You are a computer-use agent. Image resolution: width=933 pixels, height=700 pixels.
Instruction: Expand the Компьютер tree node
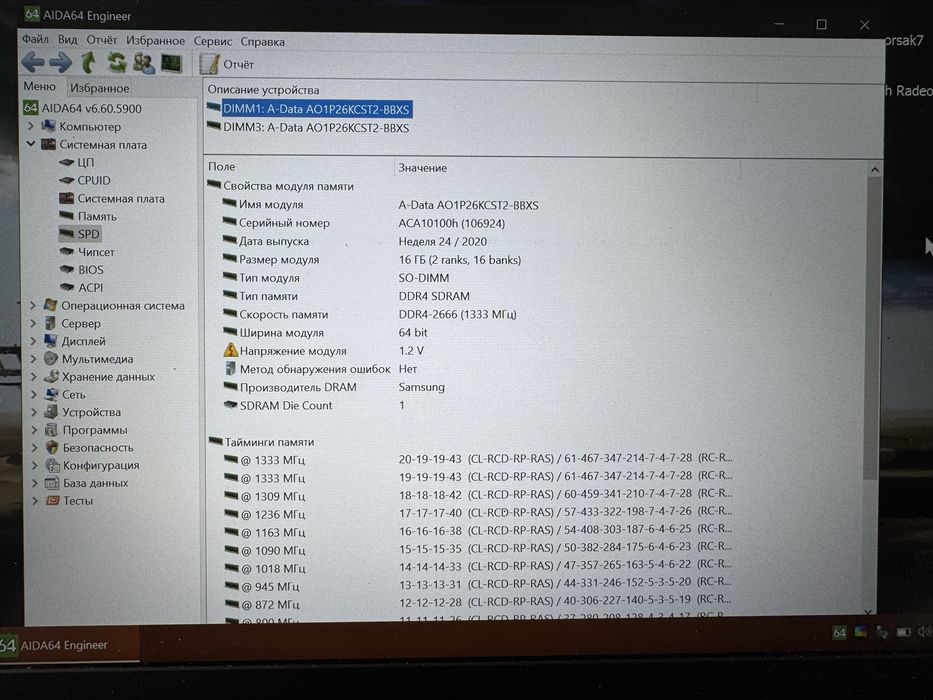(31, 126)
